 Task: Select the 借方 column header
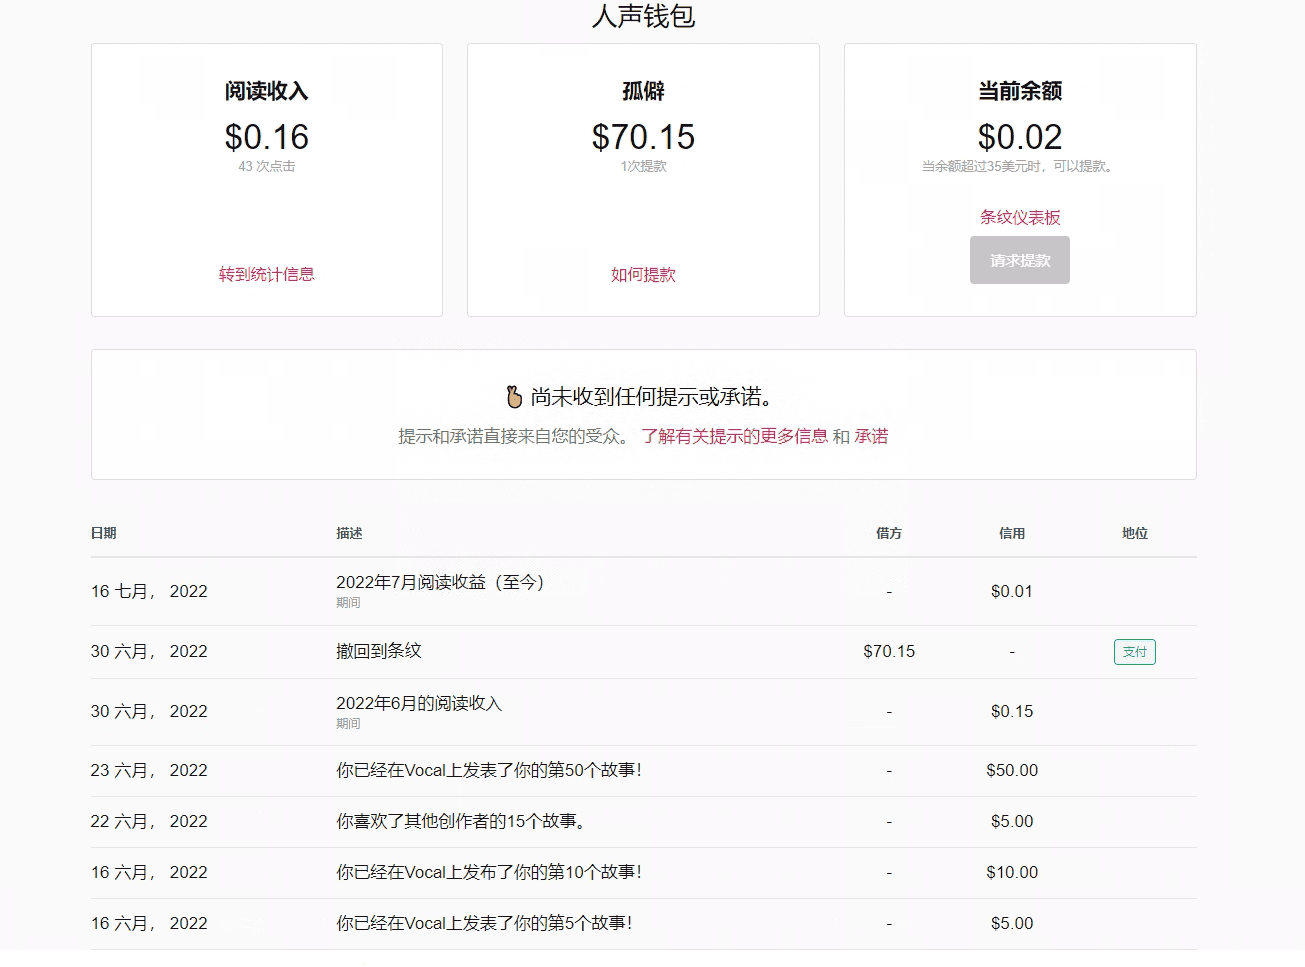point(889,533)
